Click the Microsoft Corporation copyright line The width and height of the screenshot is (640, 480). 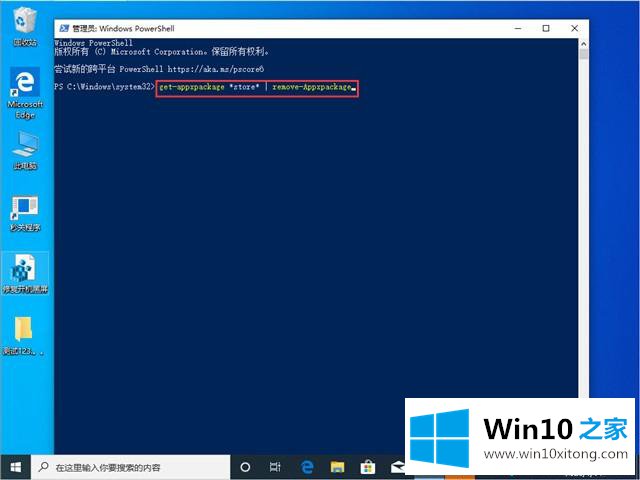coord(162,52)
